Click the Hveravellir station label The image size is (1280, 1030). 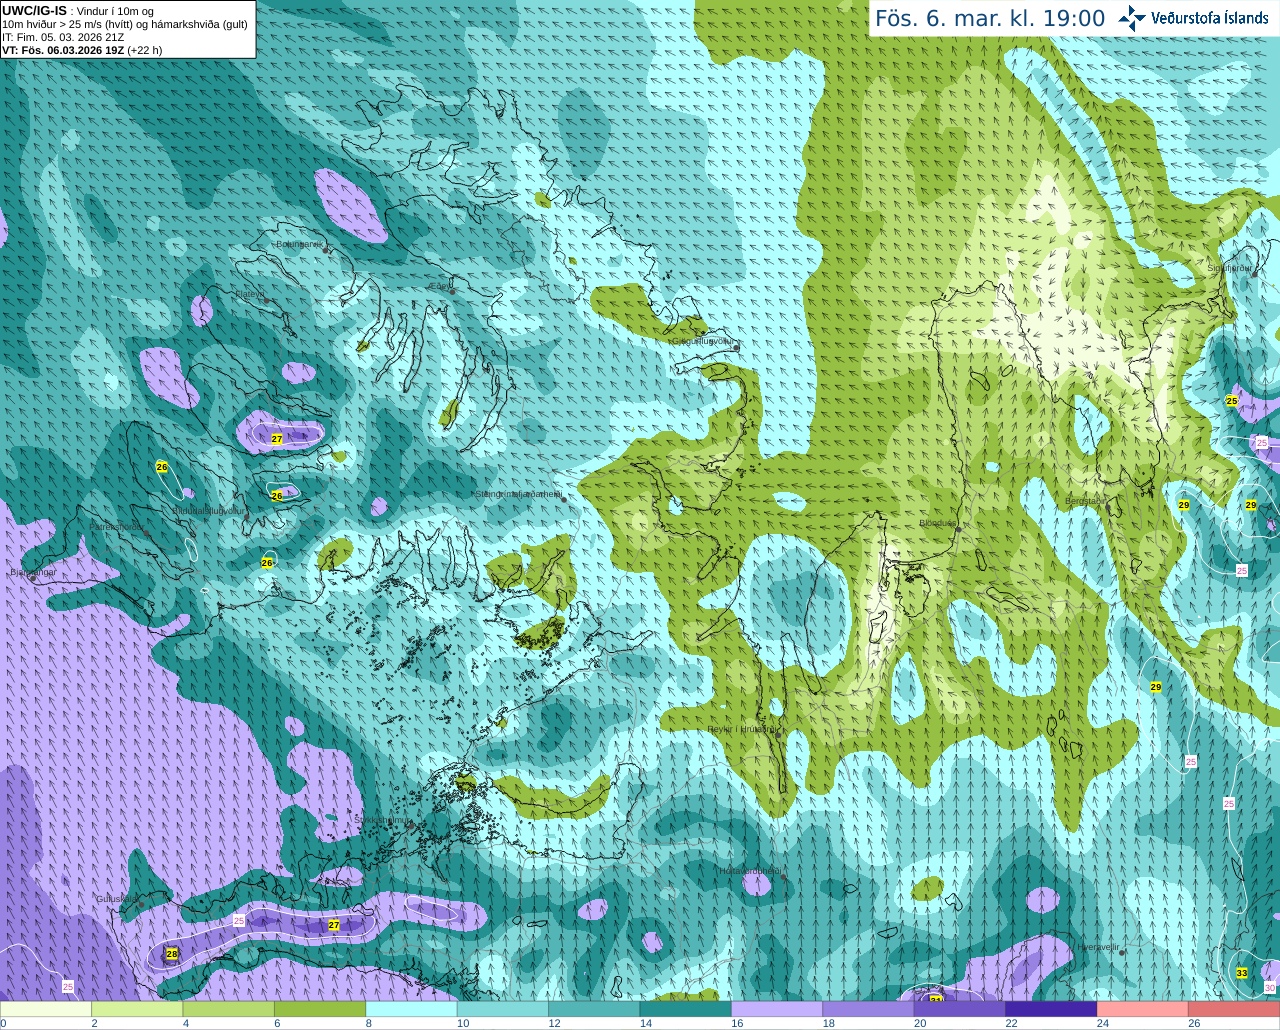coord(1098,946)
